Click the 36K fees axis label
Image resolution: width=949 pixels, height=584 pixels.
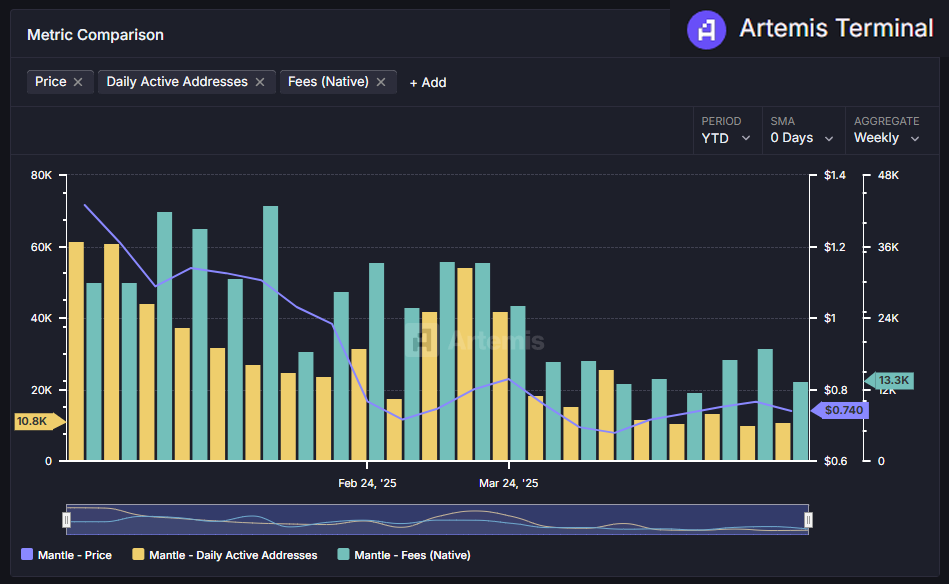click(x=888, y=247)
